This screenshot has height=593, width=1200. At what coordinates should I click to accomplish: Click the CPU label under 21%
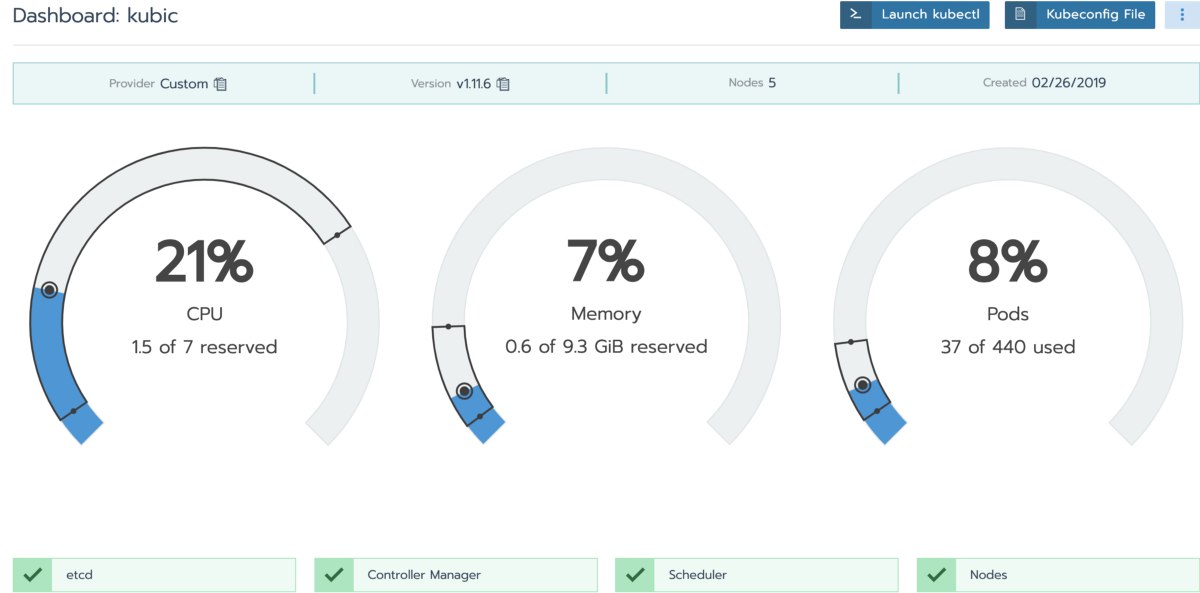[x=204, y=314]
